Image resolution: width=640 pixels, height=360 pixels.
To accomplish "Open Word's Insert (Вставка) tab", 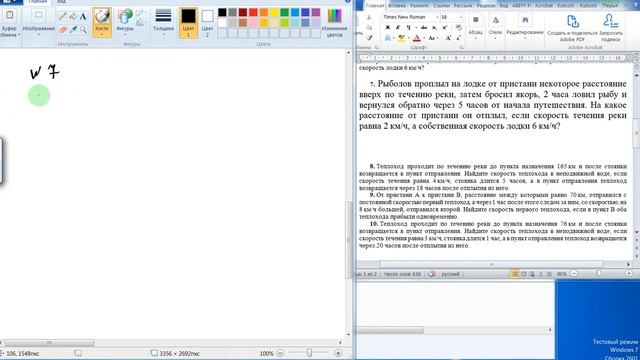I will [397, 6].
